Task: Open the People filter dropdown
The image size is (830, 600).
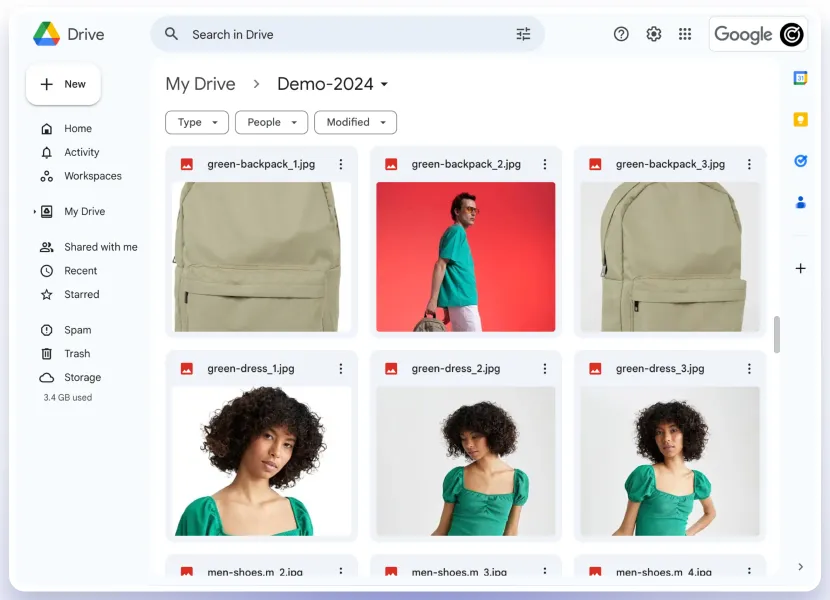Action: coord(271,122)
